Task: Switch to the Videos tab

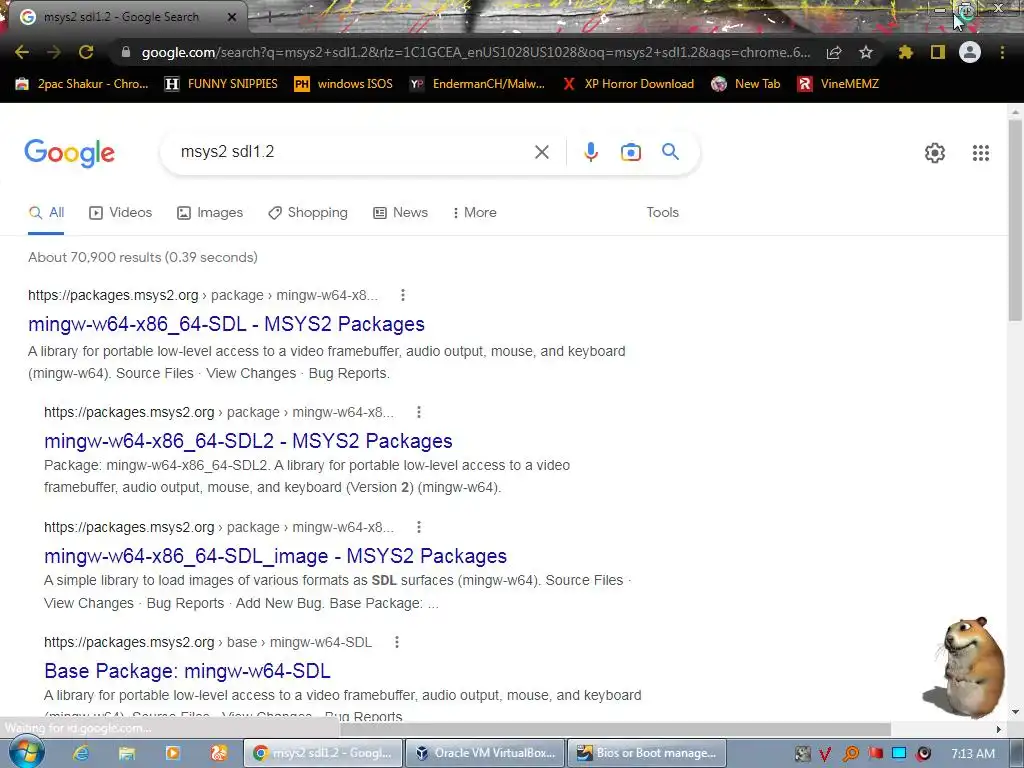Action: [x=120, y=212]
